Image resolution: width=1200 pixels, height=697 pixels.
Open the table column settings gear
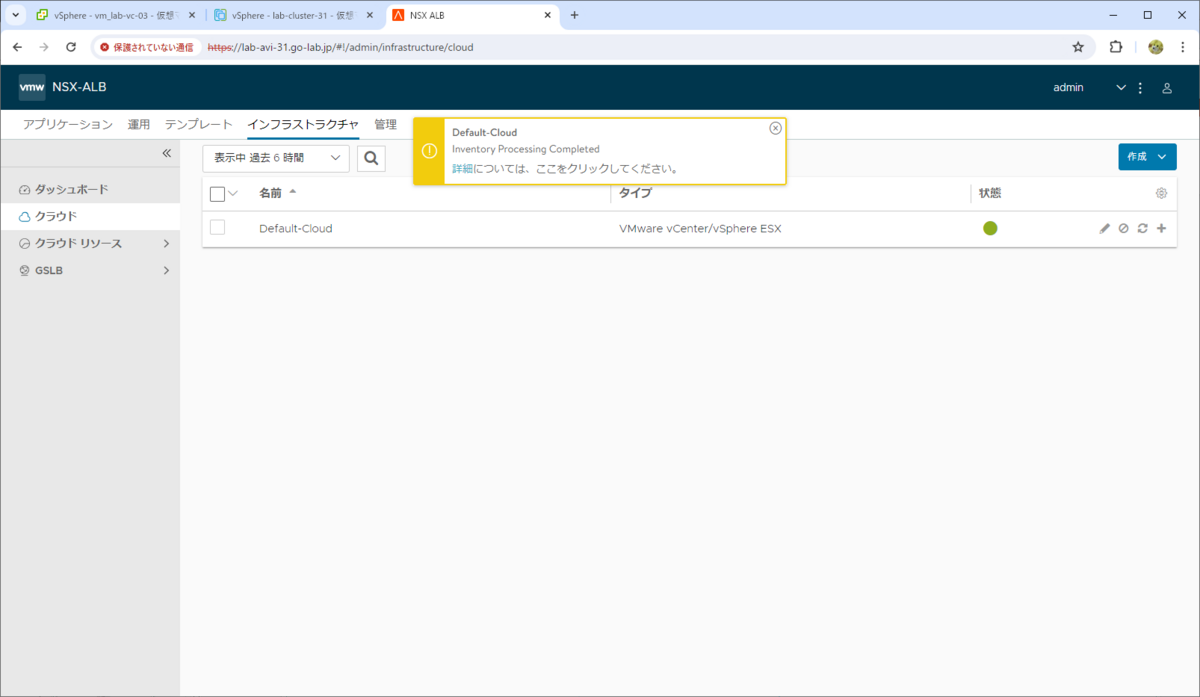click(1161, 193)
